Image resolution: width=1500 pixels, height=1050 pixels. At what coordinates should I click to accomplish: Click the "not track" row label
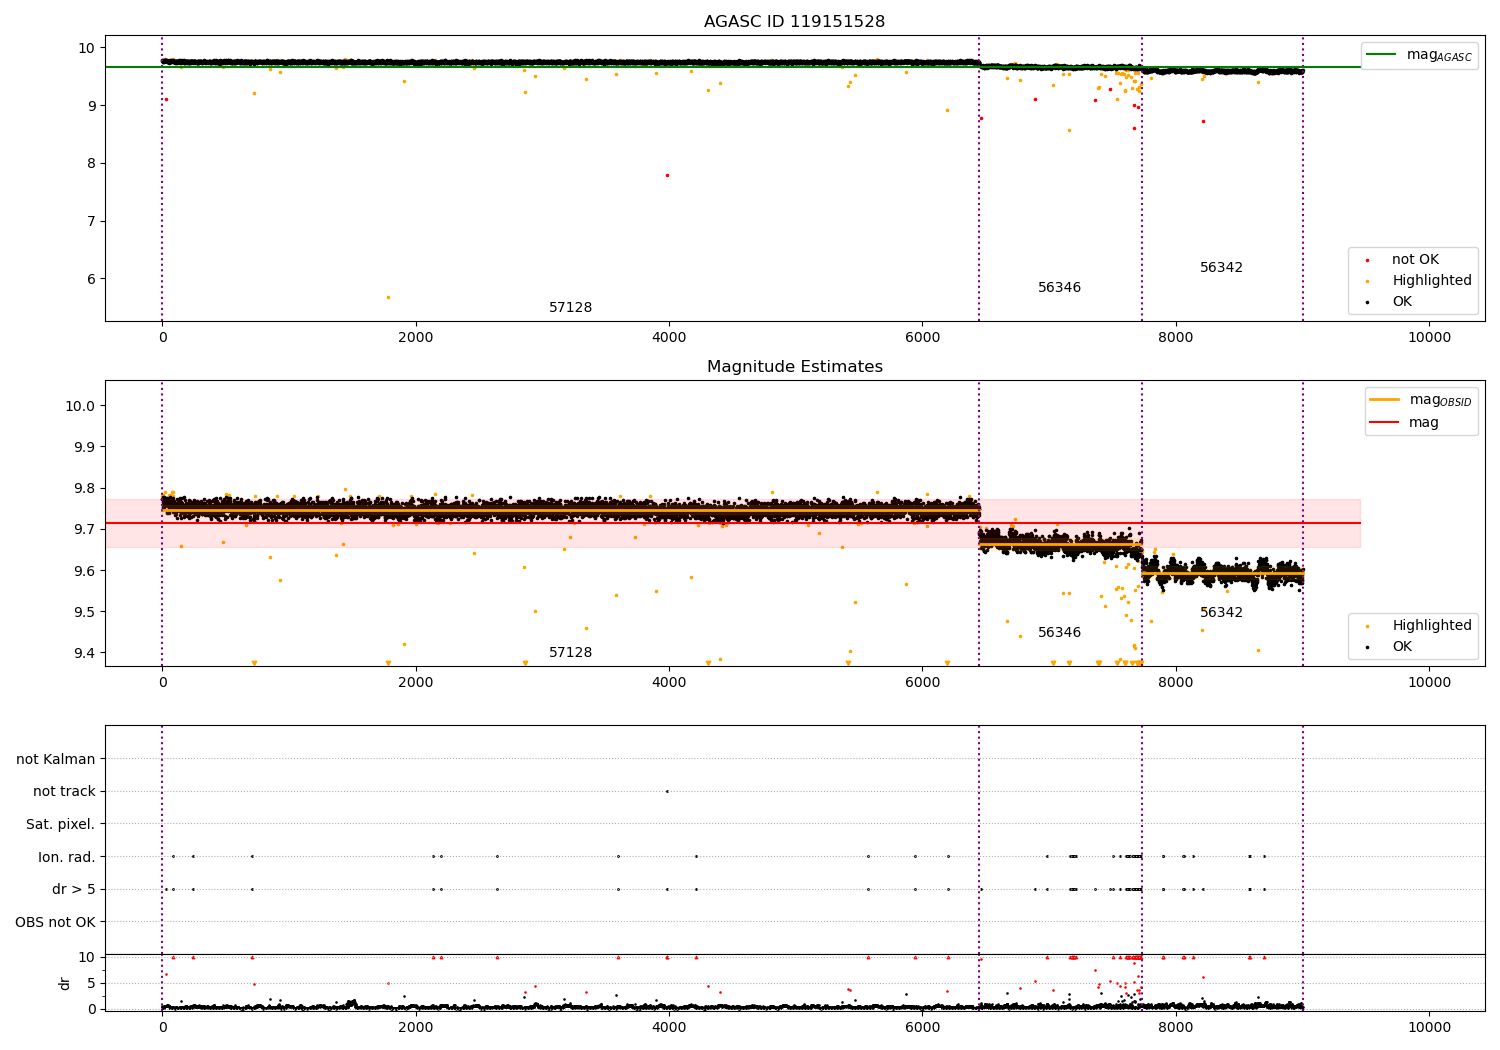(64, 792)
